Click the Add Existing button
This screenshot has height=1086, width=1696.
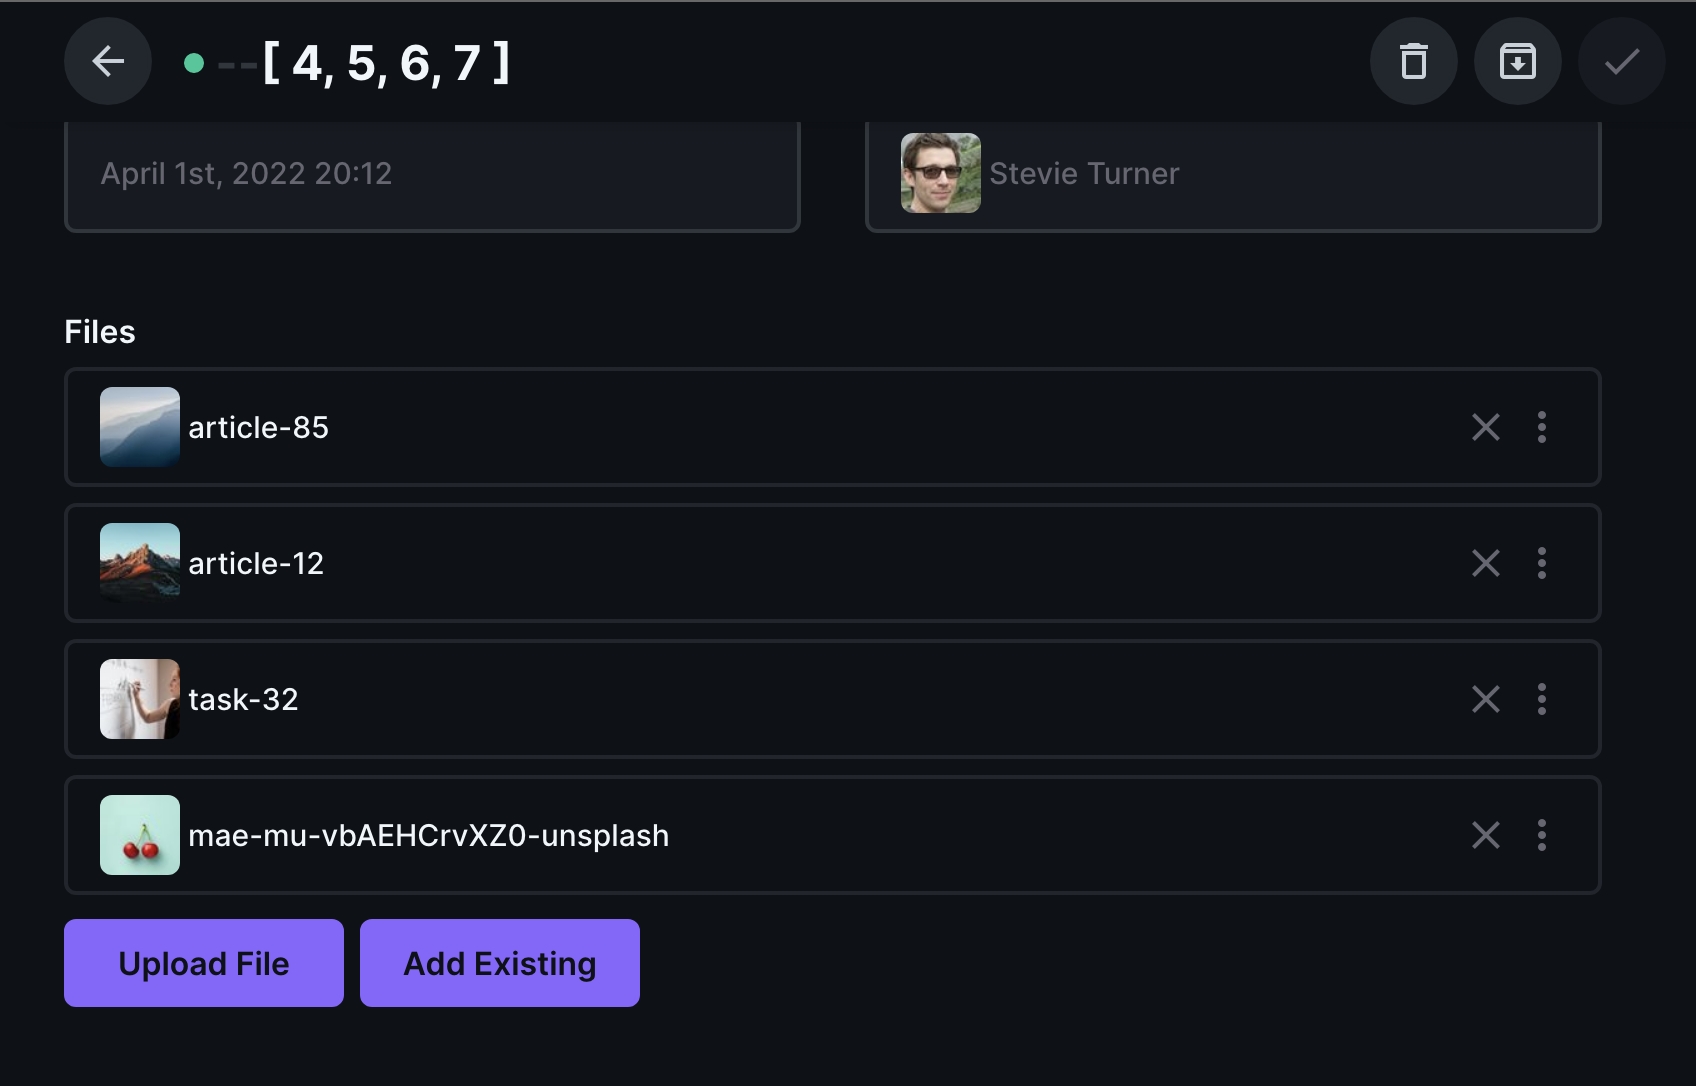pos(500,963)
